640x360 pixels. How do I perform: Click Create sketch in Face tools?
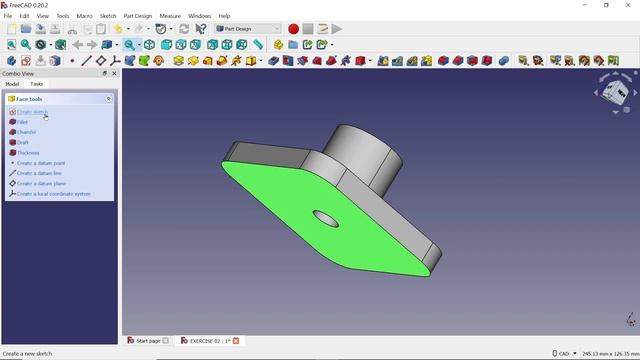coord(32,112)
